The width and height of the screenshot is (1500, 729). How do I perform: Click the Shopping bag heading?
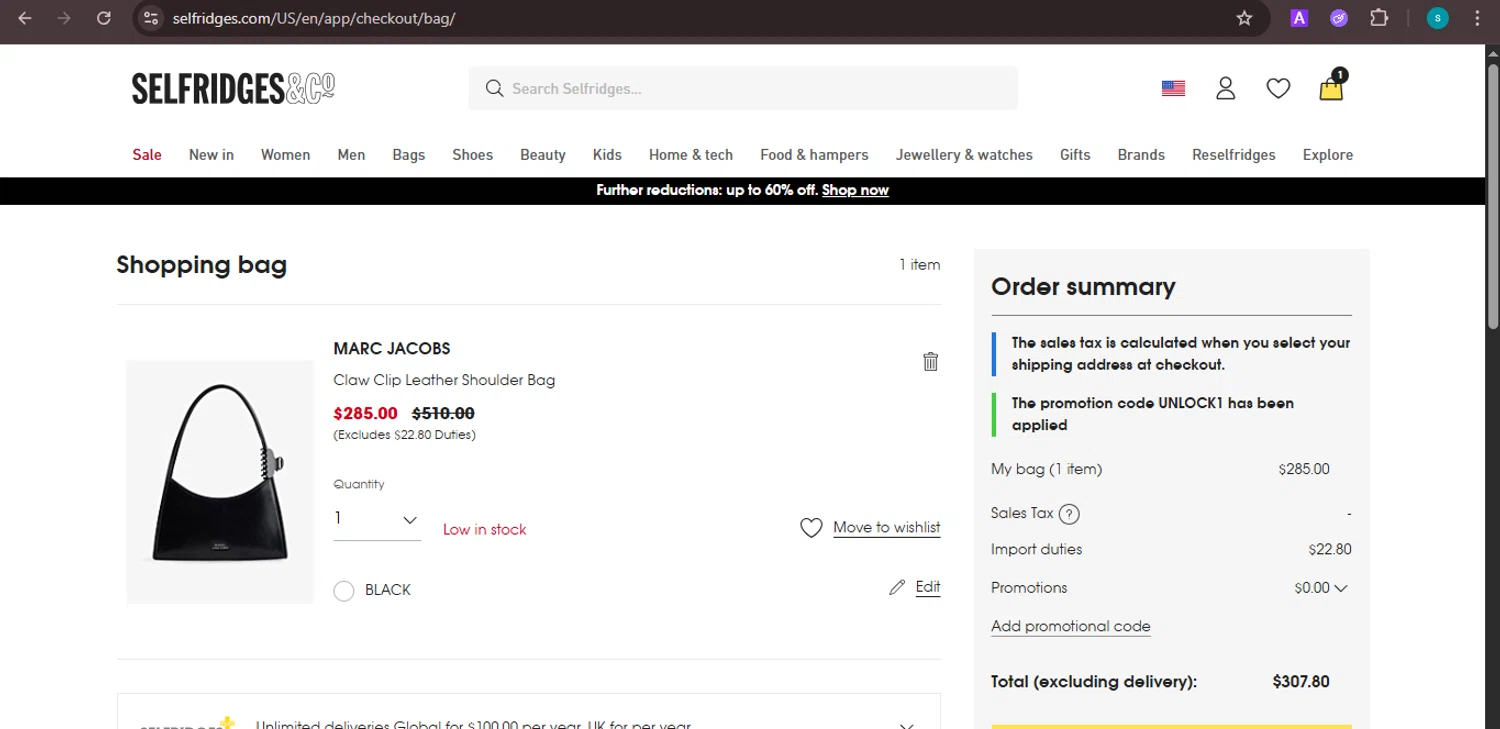202,265
